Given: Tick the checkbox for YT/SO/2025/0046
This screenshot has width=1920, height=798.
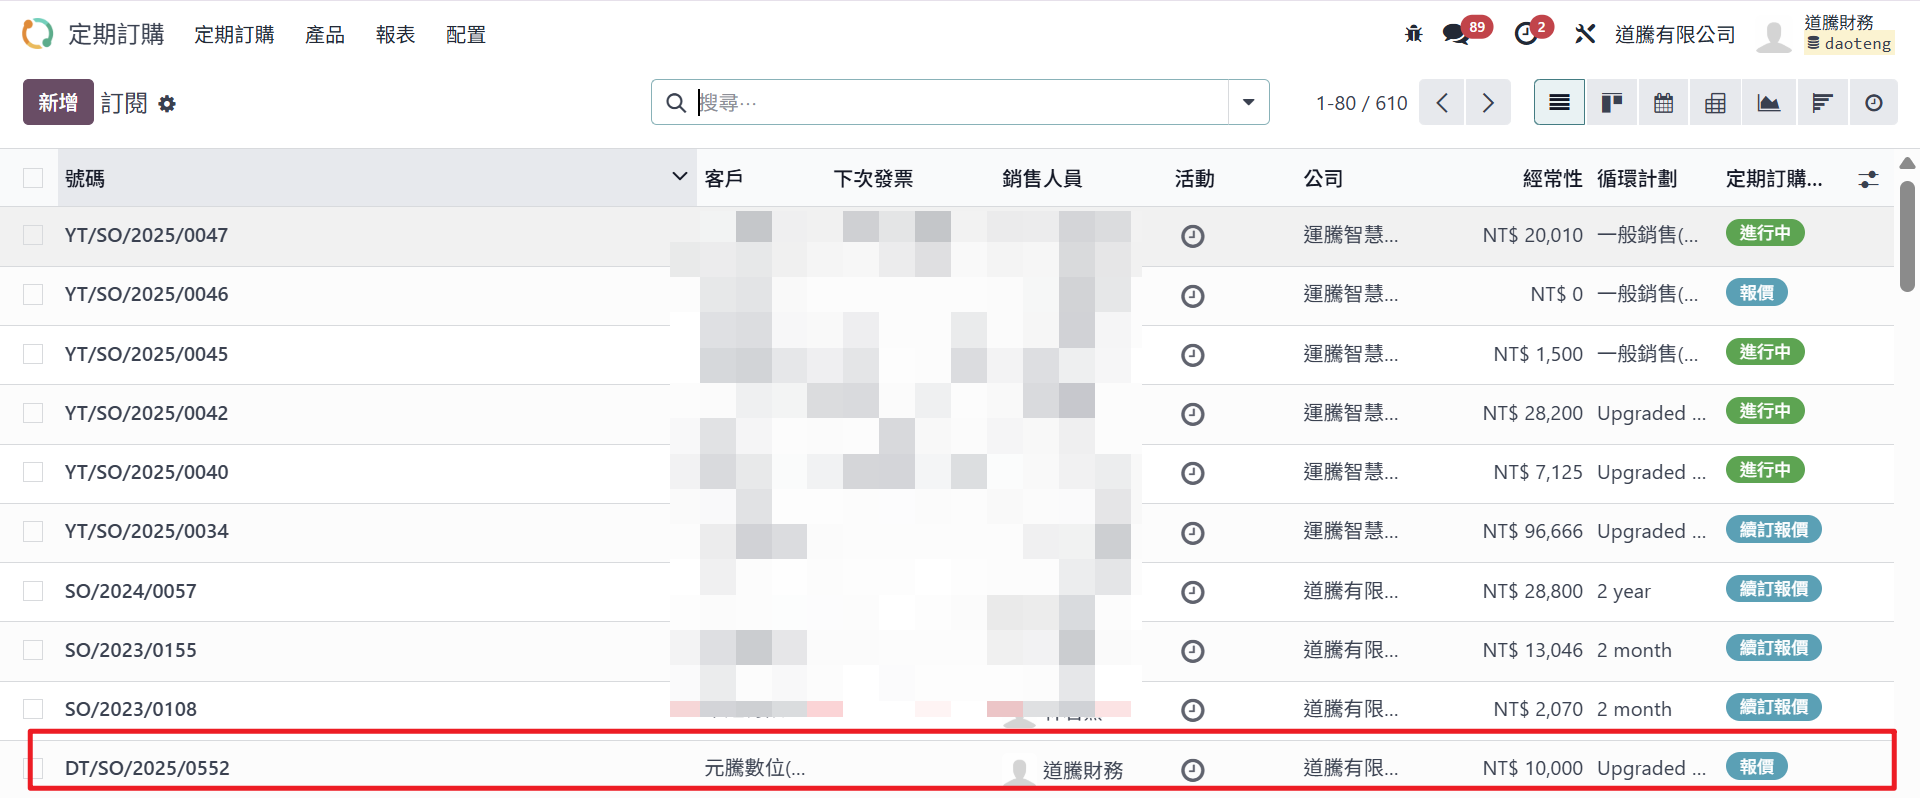Looking at the screenshot, I should [x=33, y=294].
